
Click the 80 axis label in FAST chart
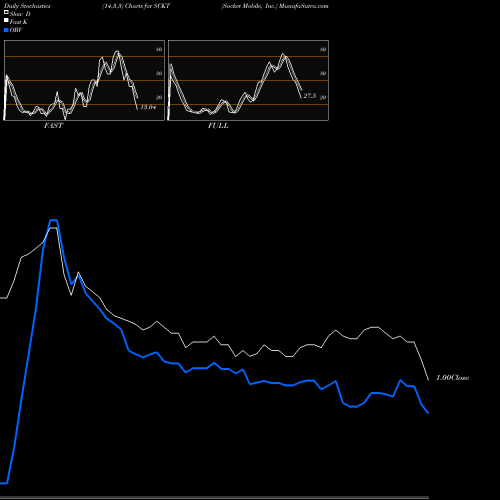click(x=159, y=49)
